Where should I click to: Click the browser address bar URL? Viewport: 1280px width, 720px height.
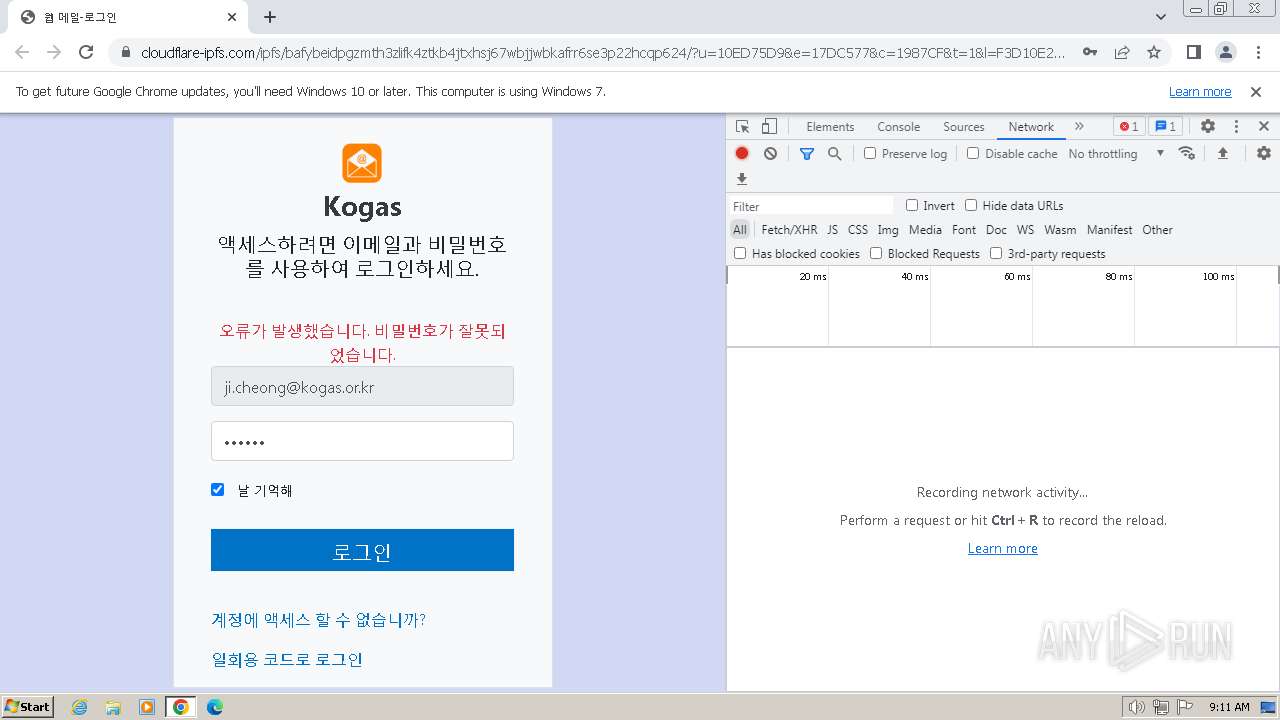603,52
